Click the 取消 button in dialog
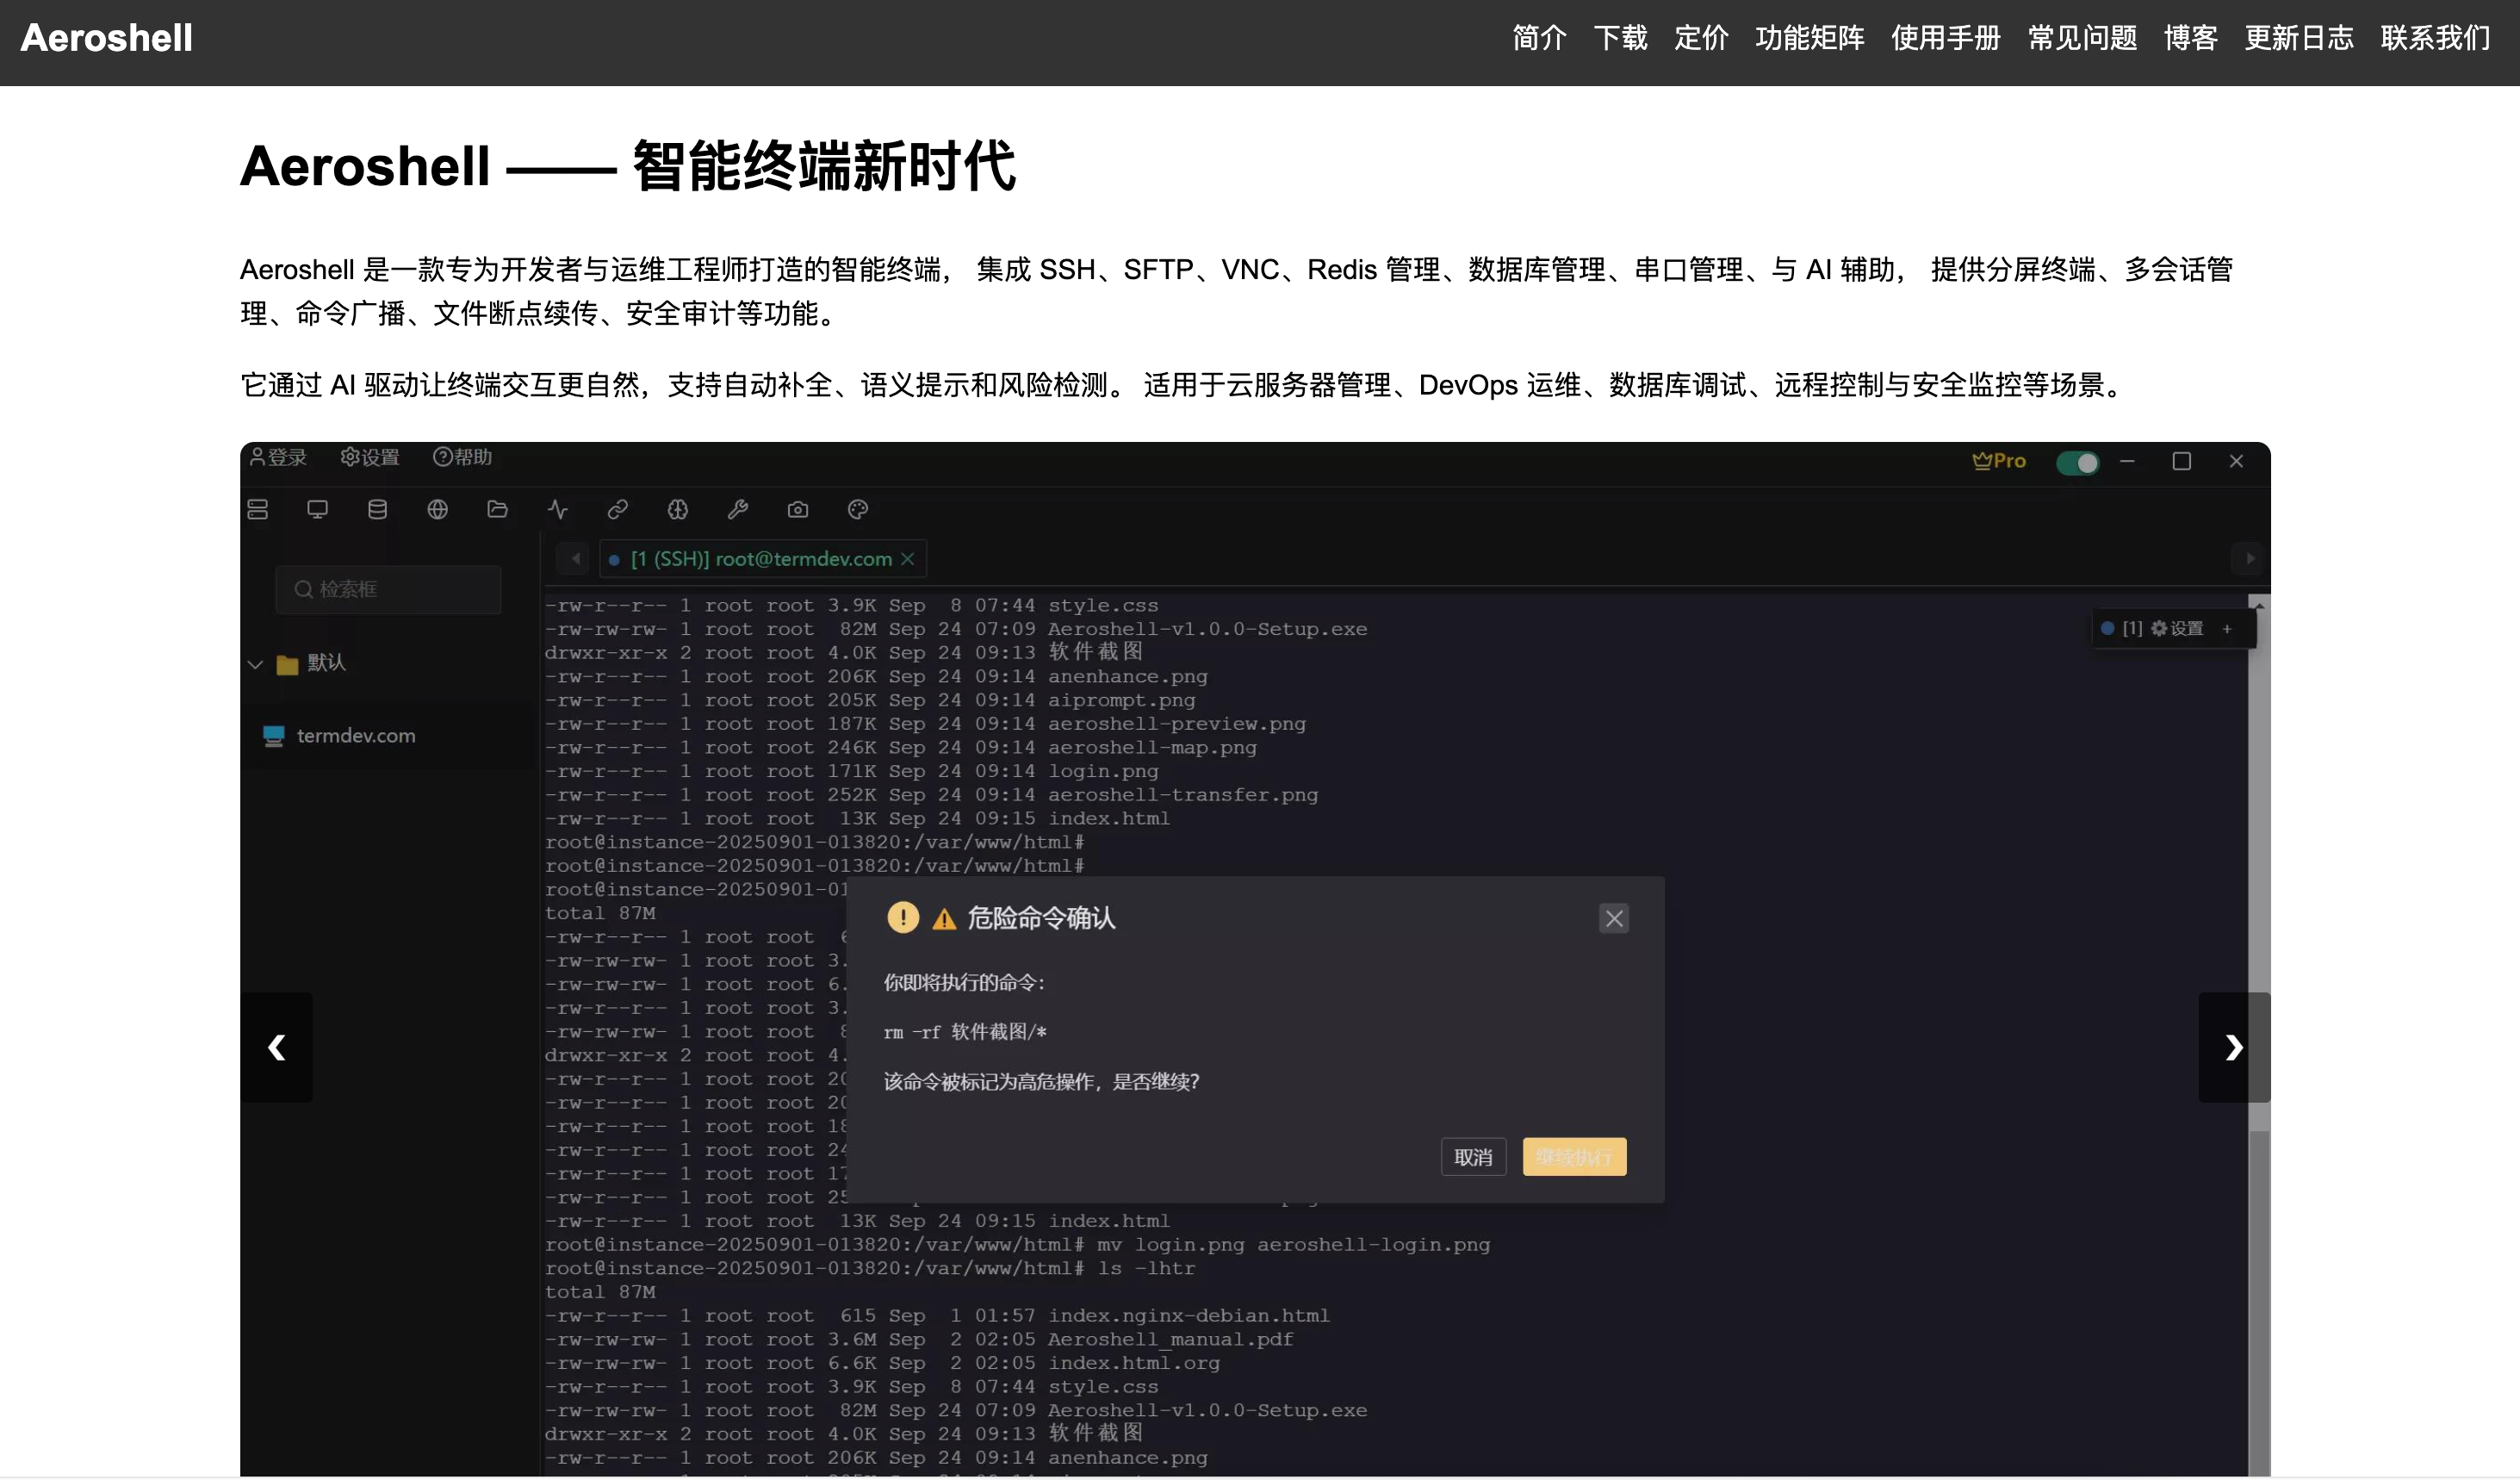This screenshot has width=2520, height=1480. tap(1473, 1157)
